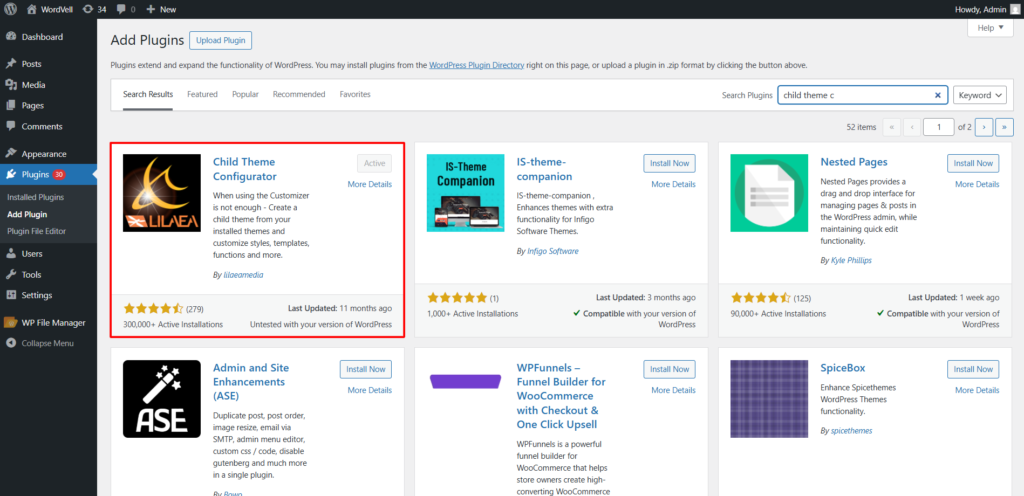Install the SpiceBox plugin

(973, 369)
